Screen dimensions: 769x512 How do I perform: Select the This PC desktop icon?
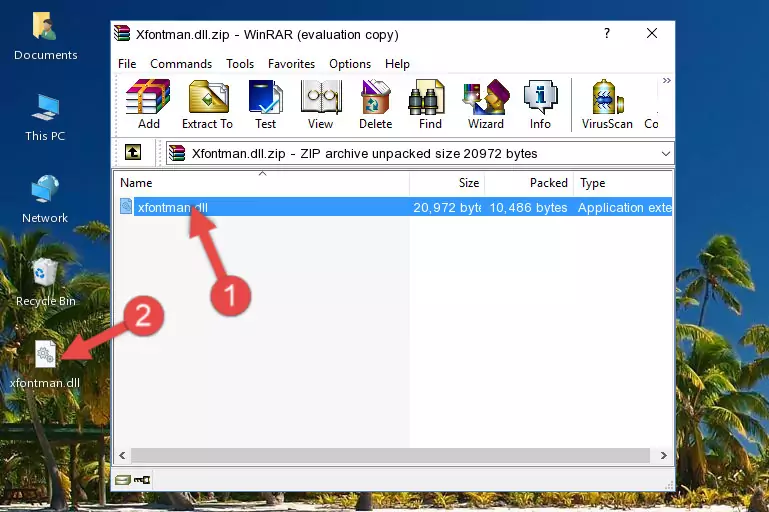coord(45,118)
